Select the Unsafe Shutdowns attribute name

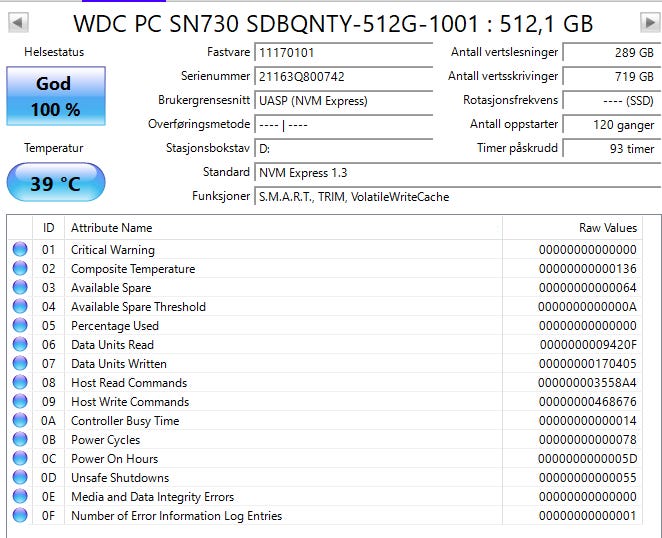[x=120, y=478]
